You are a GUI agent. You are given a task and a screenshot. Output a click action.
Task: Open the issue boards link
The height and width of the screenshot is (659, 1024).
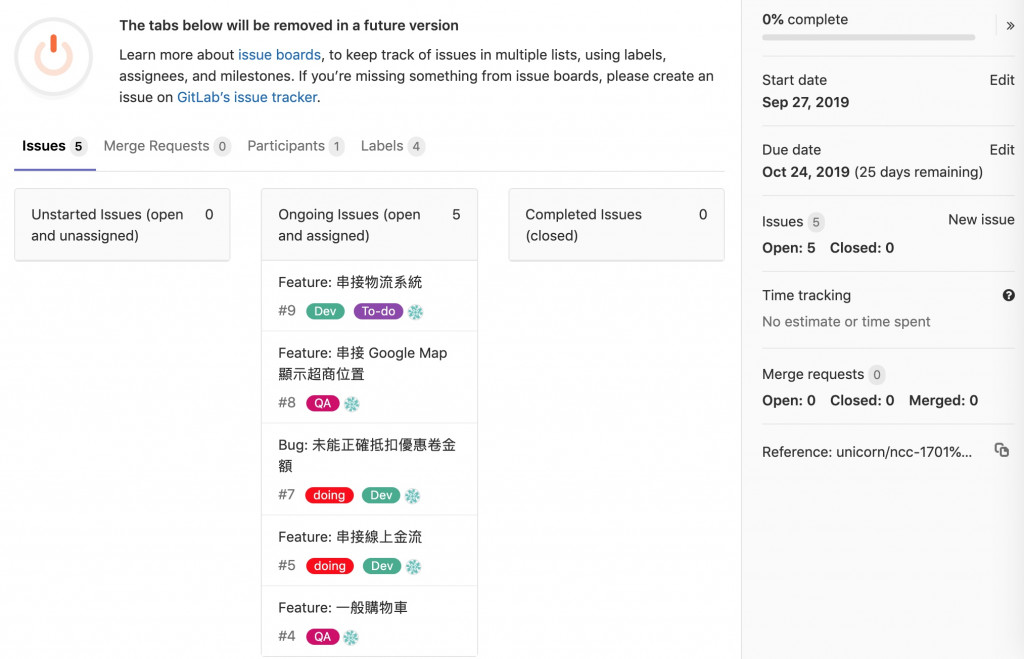pyautogui.click(x=280, y=55)
